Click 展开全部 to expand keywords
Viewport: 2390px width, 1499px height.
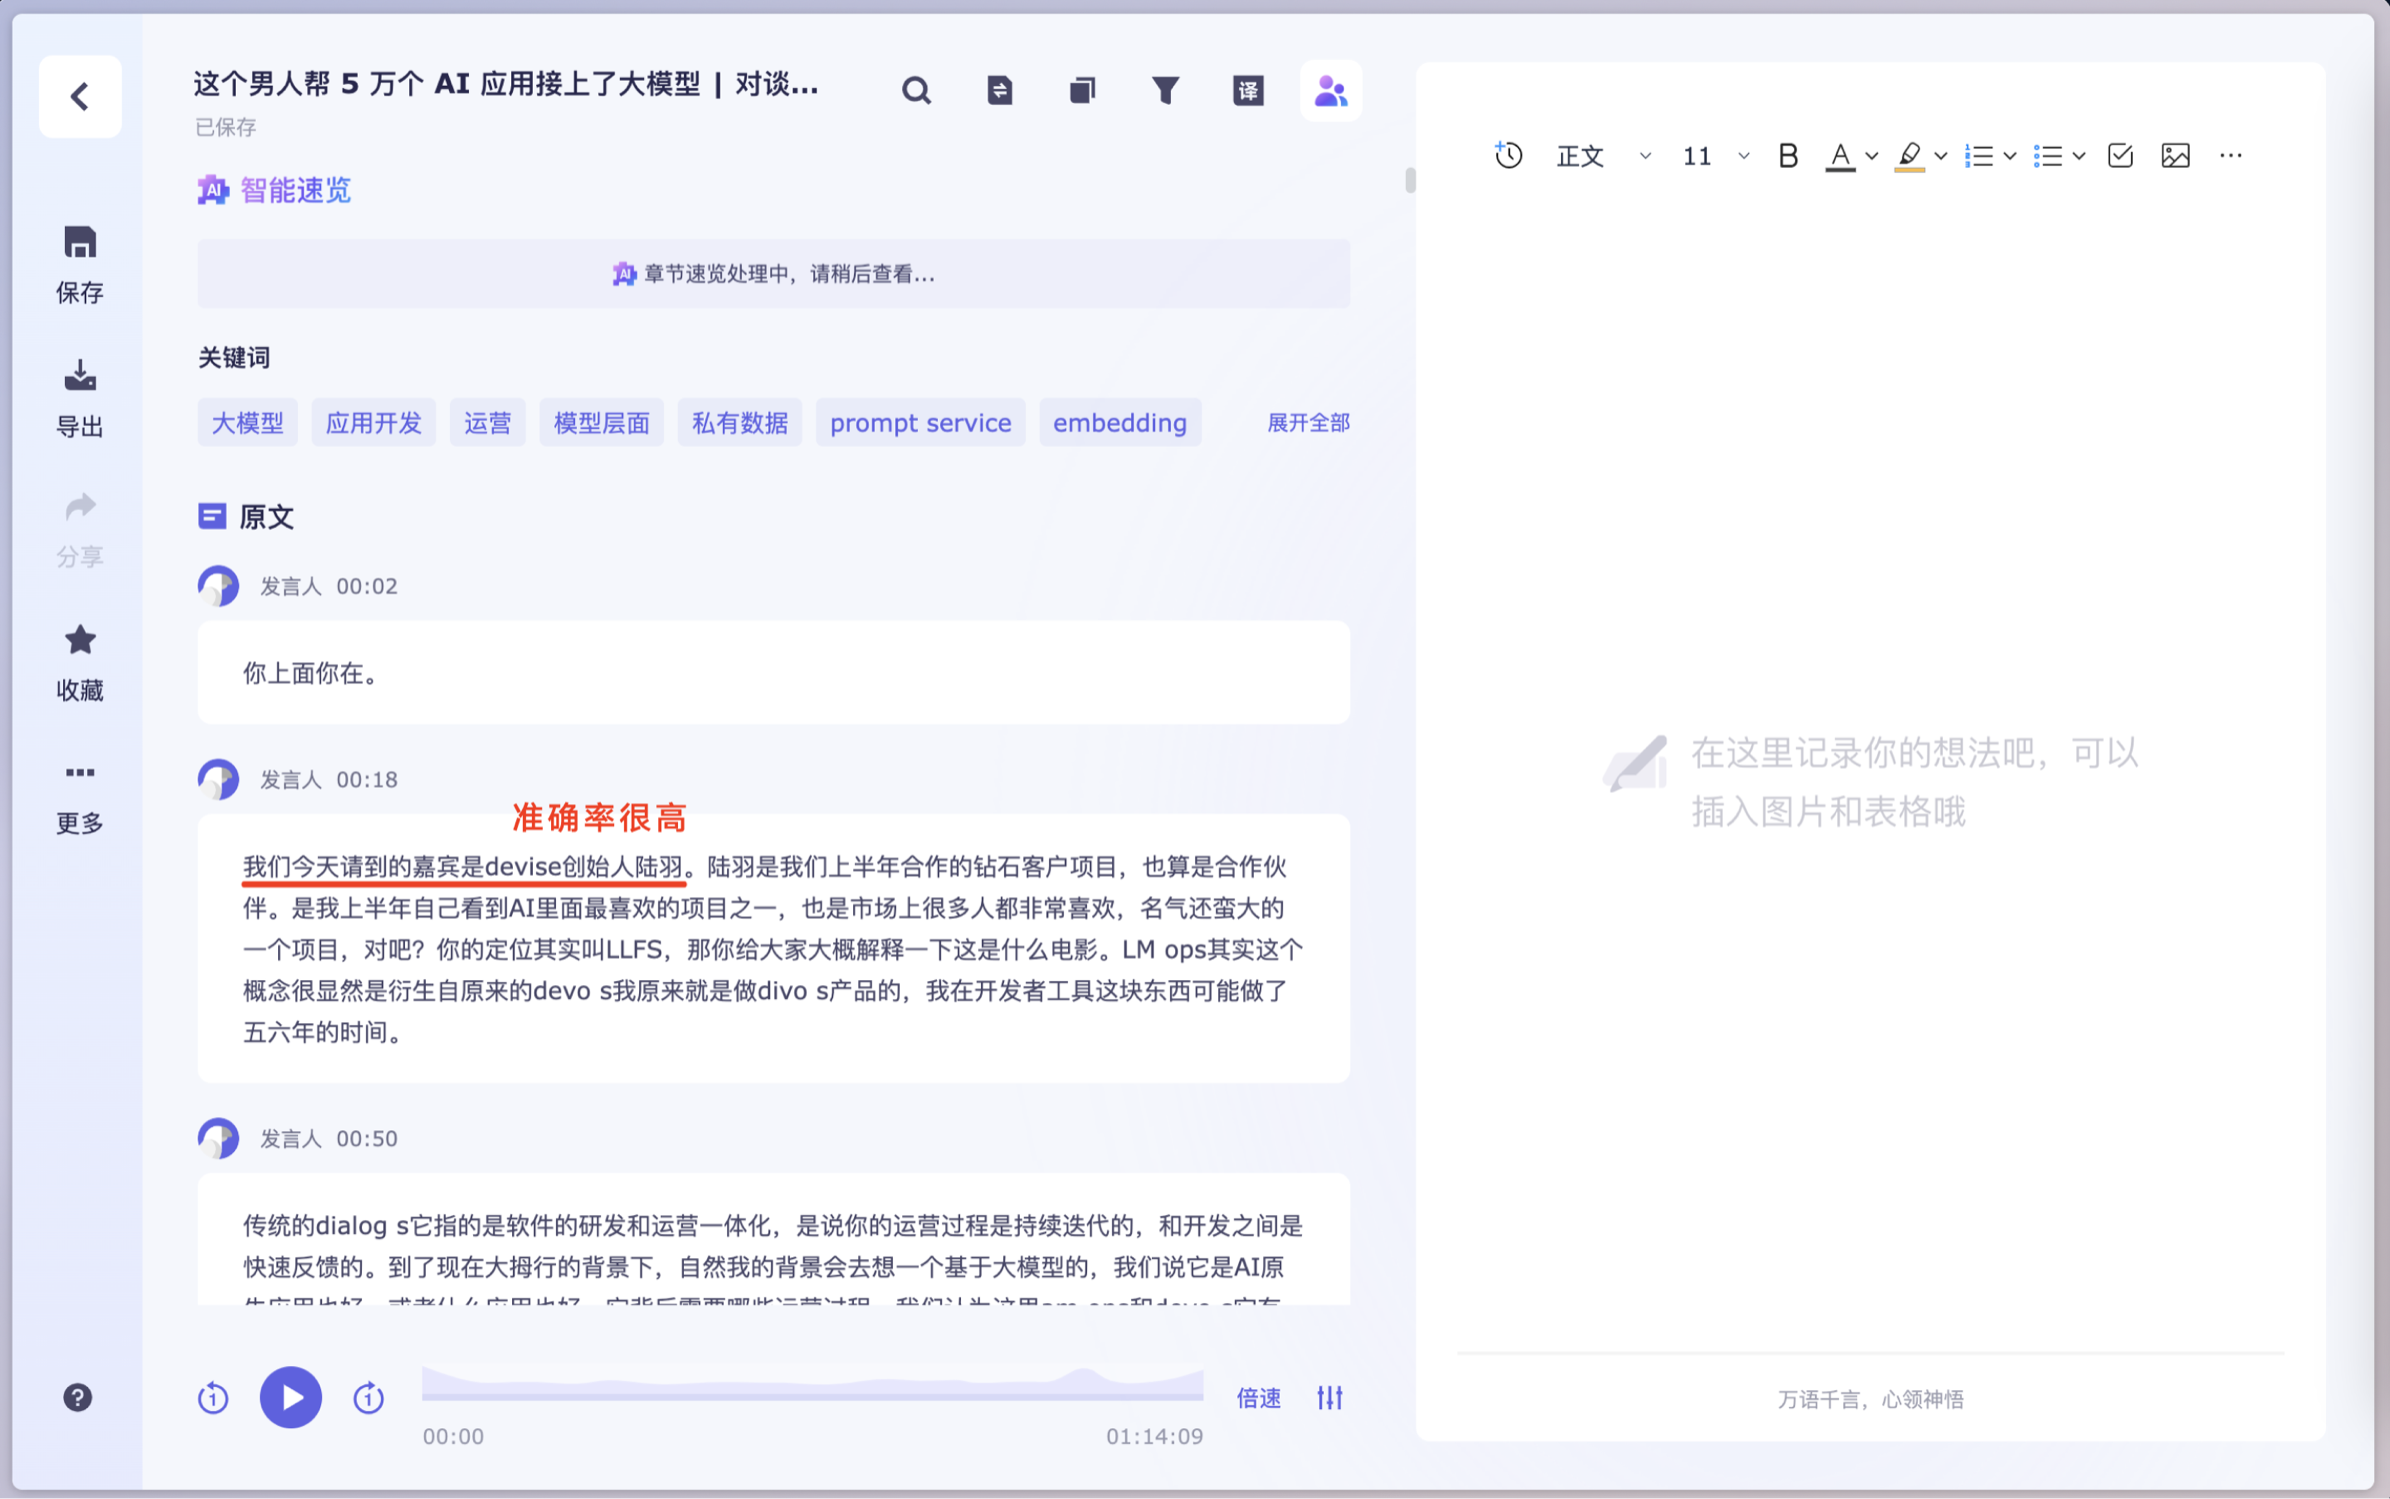[1308, 423]
